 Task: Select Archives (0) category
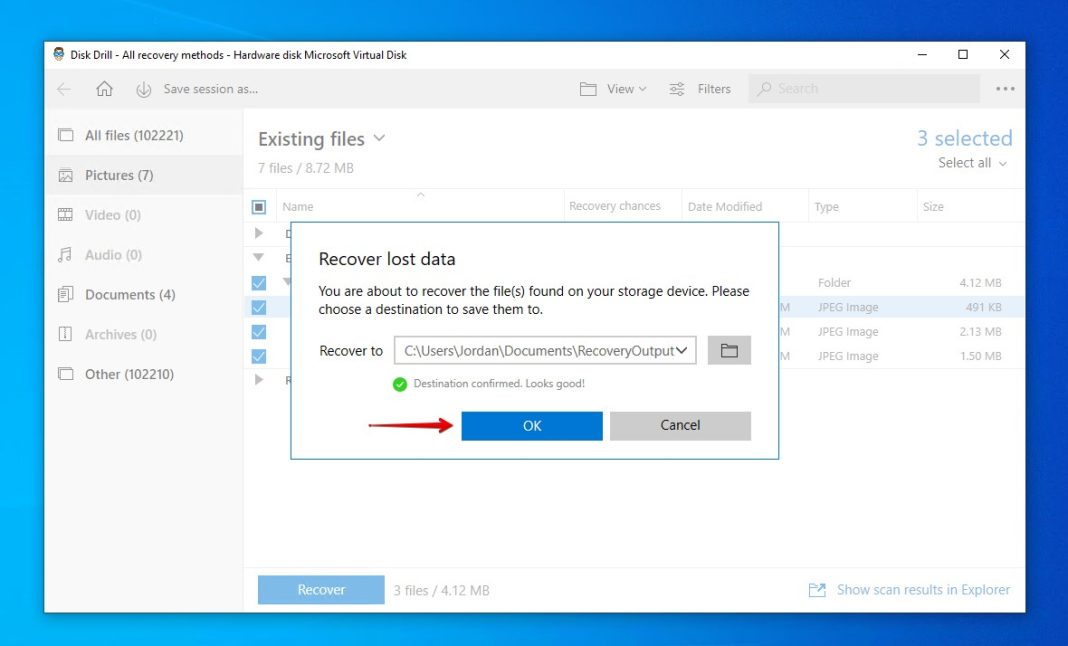144,335
